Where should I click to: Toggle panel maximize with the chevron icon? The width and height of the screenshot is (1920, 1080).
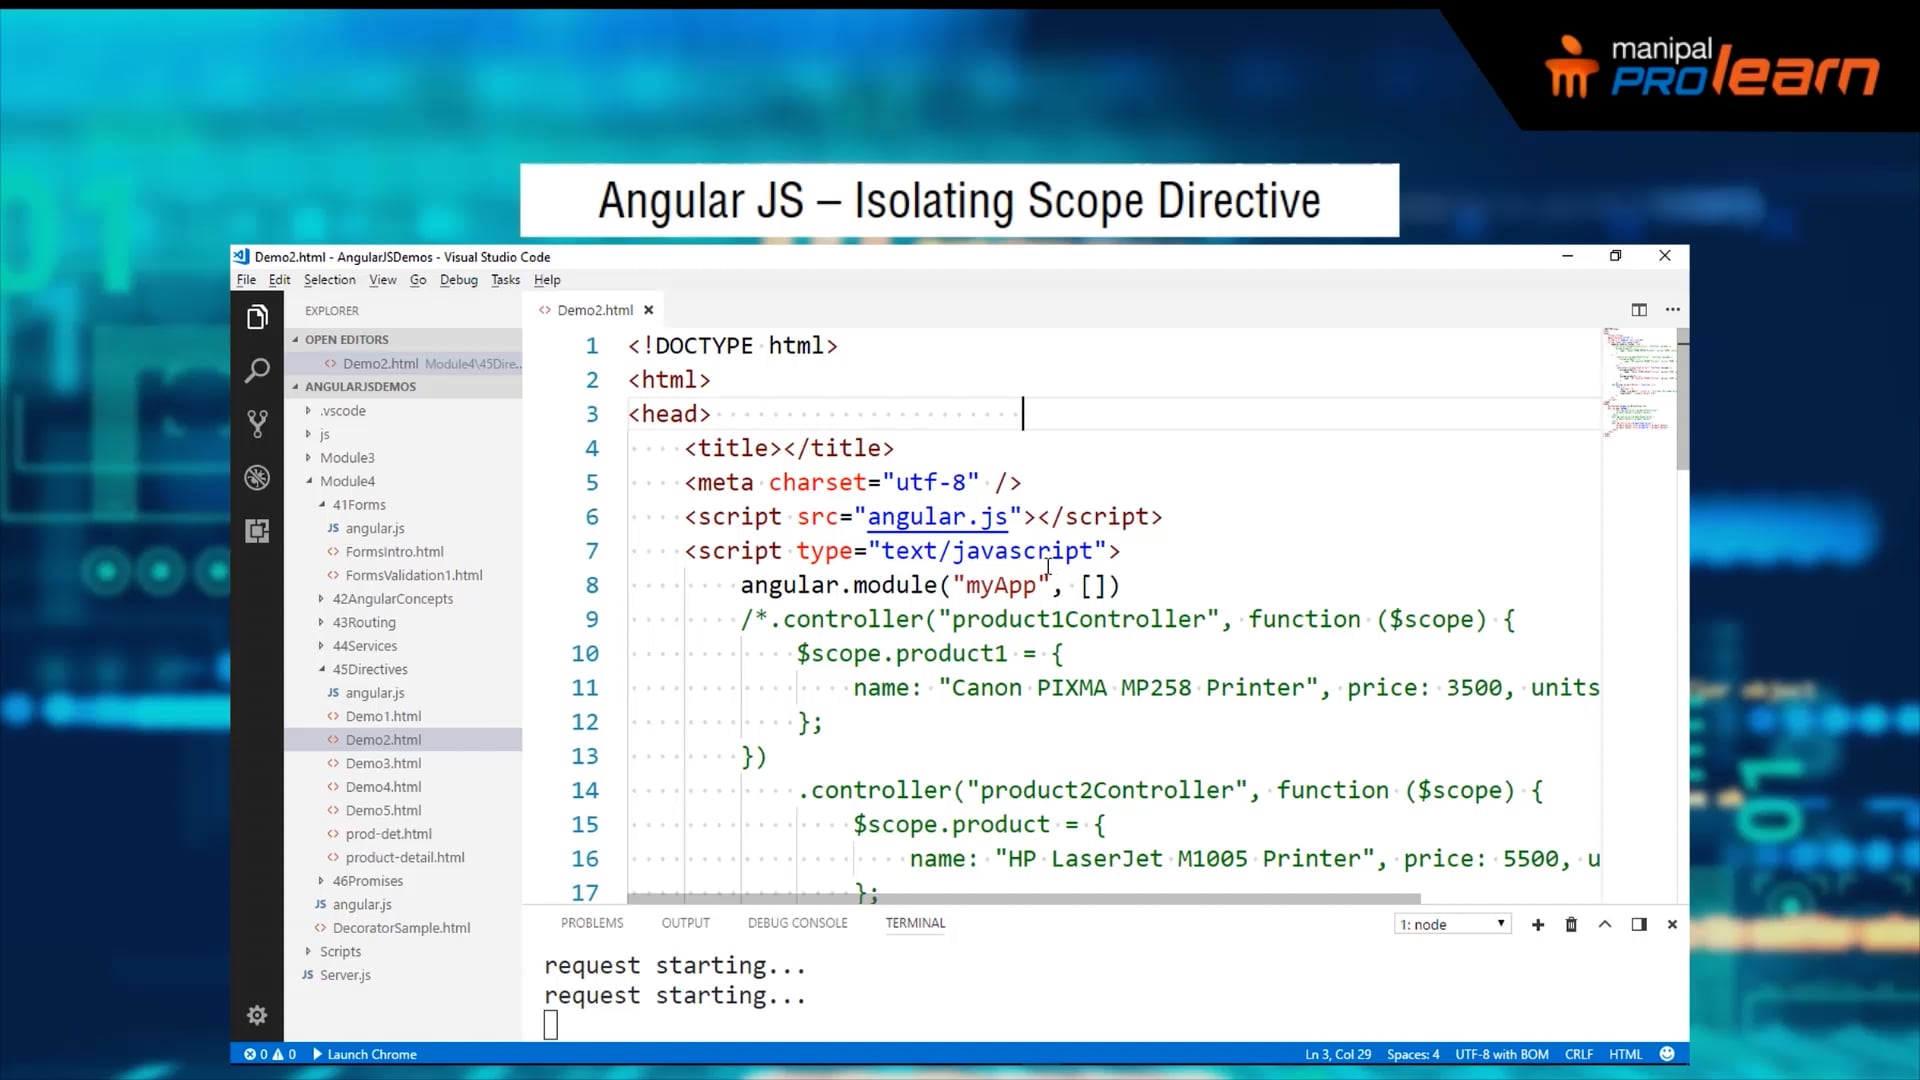(1605, 924)
